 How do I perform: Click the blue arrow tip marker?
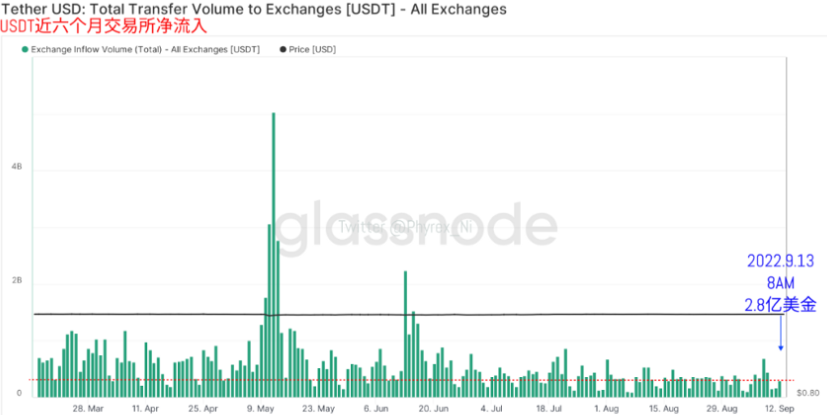(x=781, y=348)
